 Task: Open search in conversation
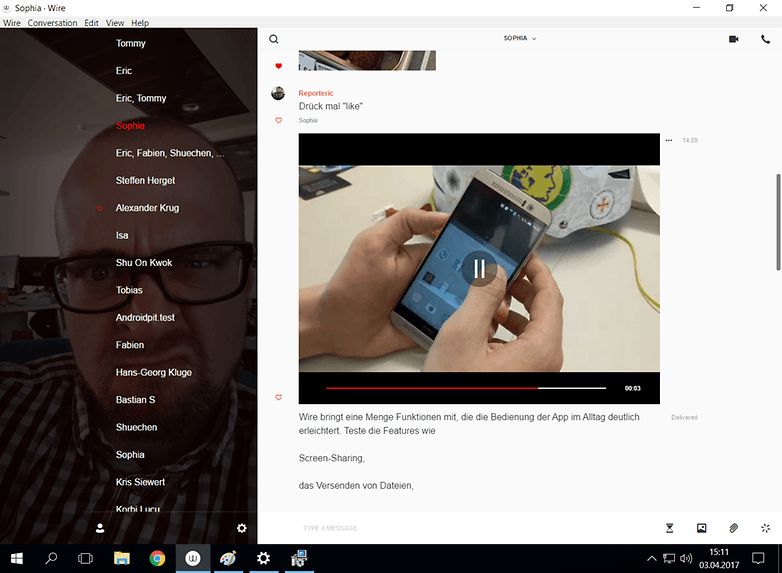click(x=274, y=39)
